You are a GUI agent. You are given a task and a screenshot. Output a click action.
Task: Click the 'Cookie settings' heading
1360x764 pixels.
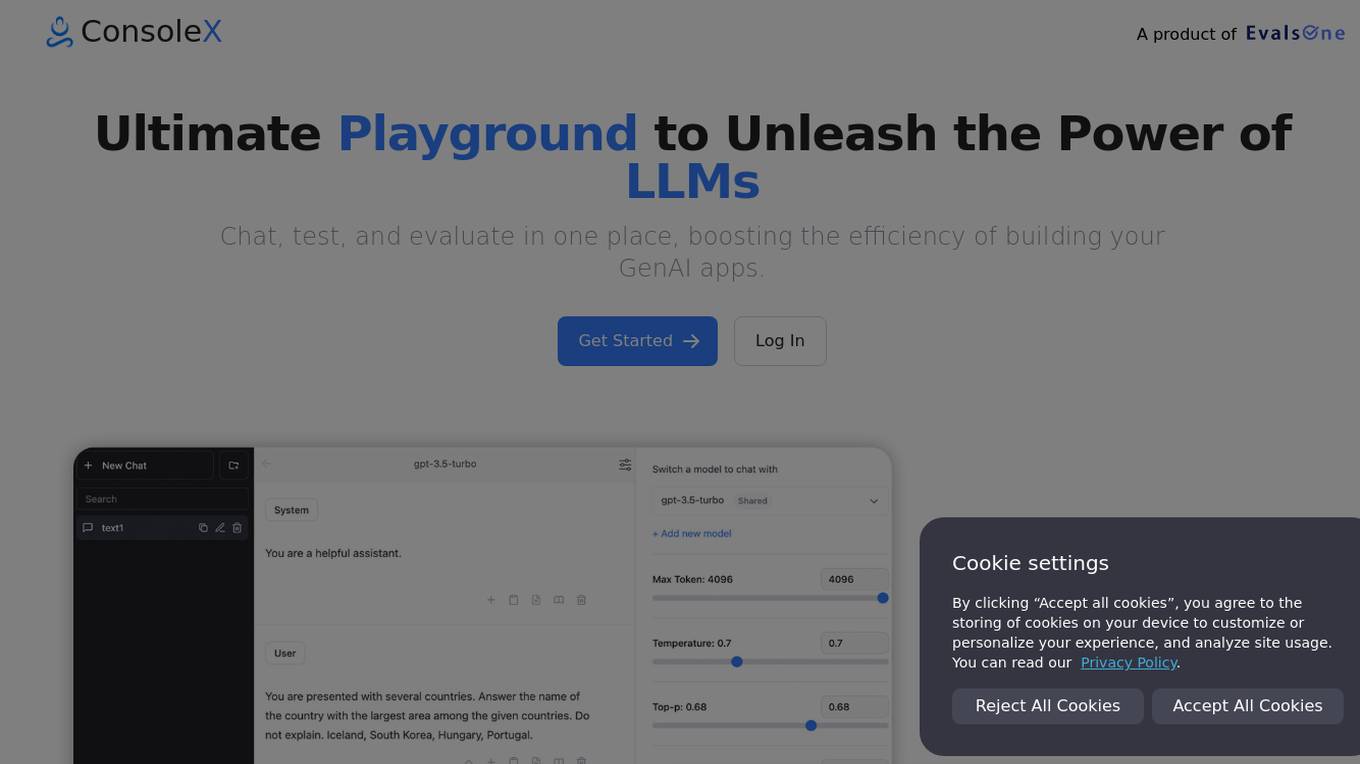(1030, 563)
